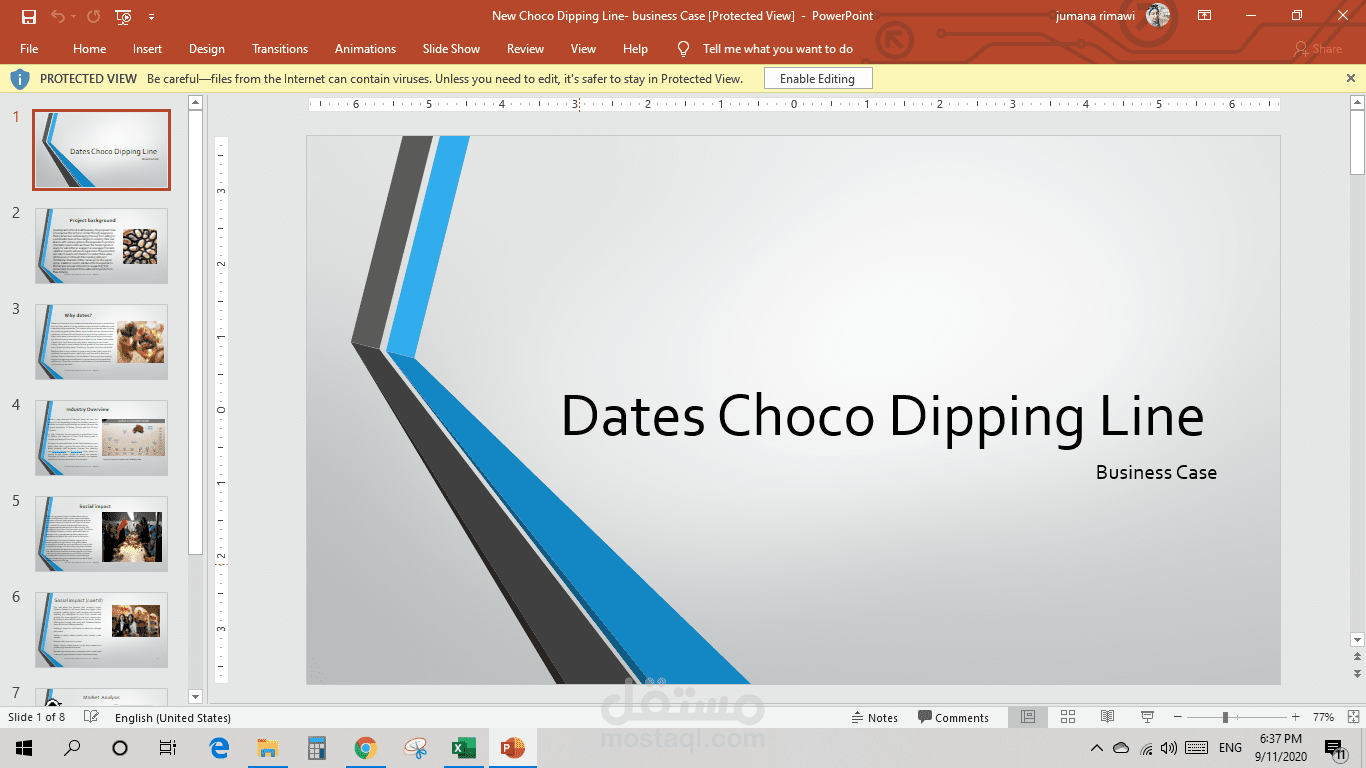Screen dimensions: 1366x768
Task: Go to previous slide using double-up arrow
Action: click(x=1357, y=657)
